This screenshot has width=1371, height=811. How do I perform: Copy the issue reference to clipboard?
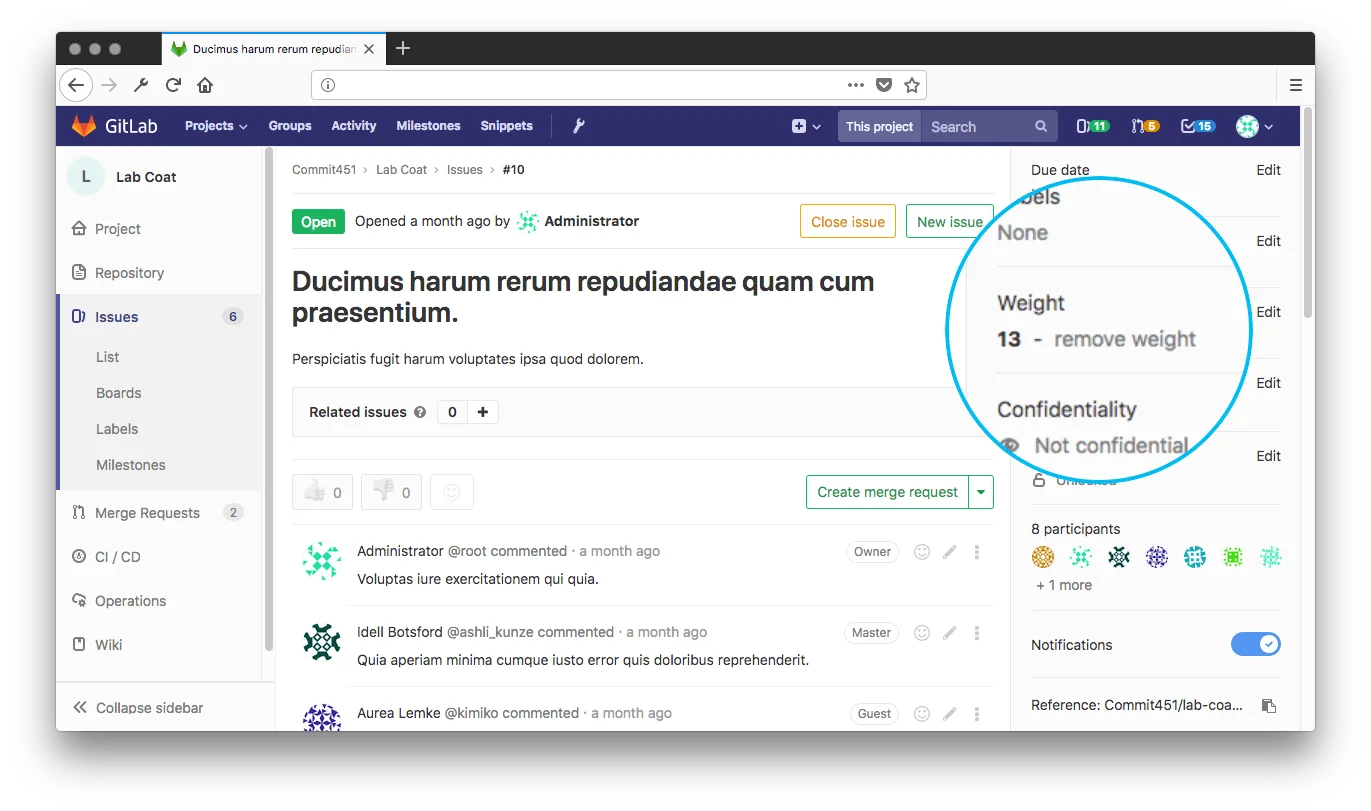(1268, 705)
